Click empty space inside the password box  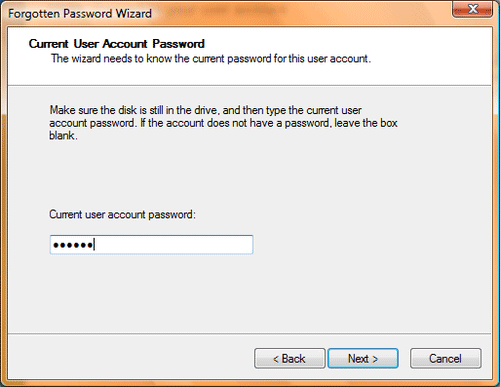(173, 245)
